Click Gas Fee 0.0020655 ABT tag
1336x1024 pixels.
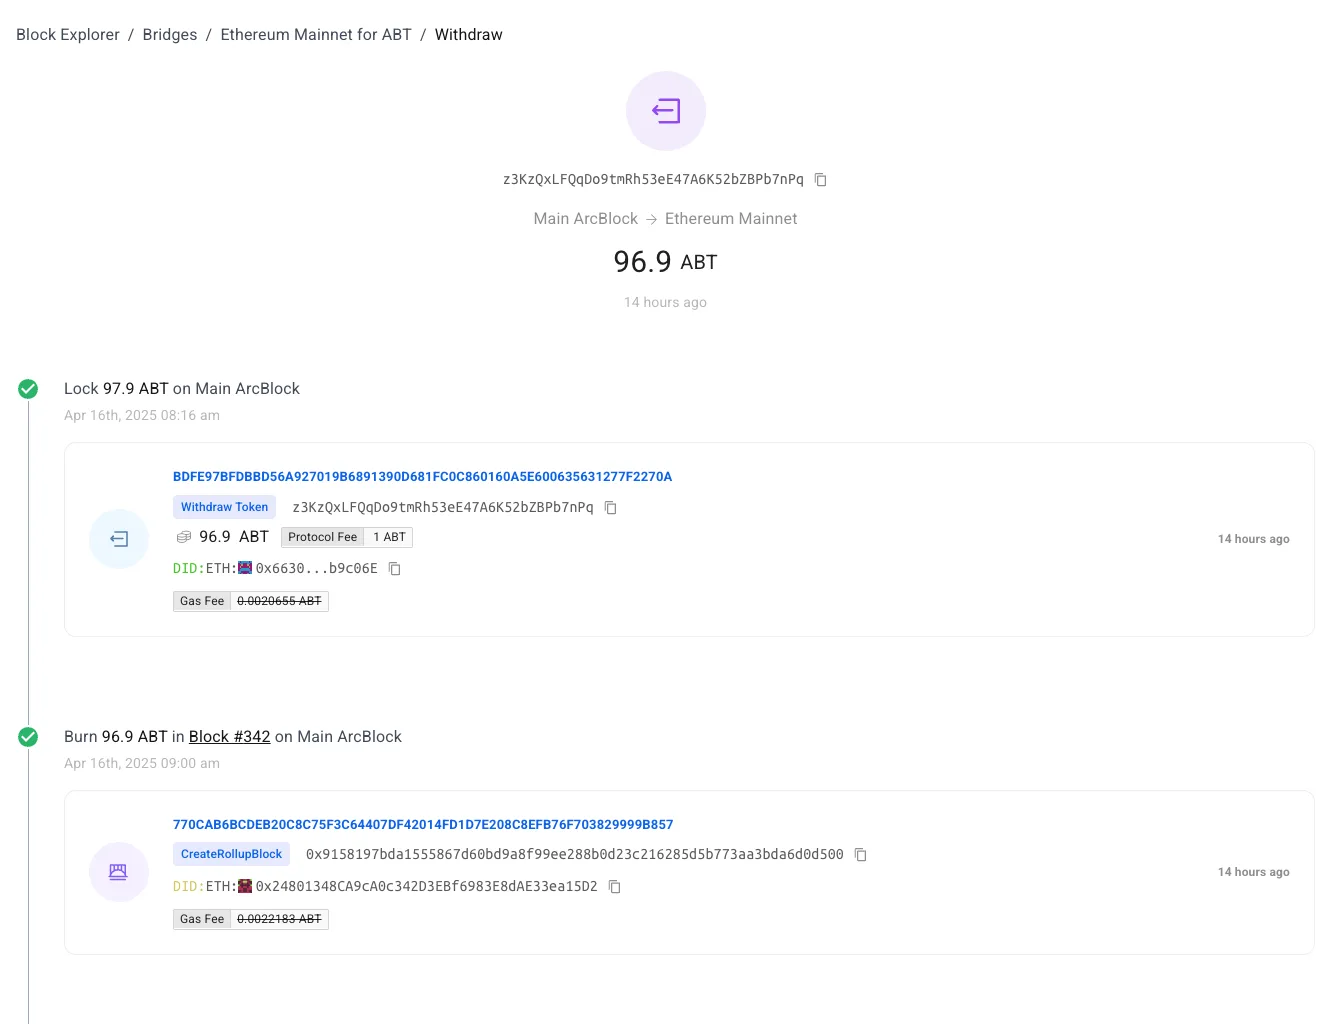point(251,601)
